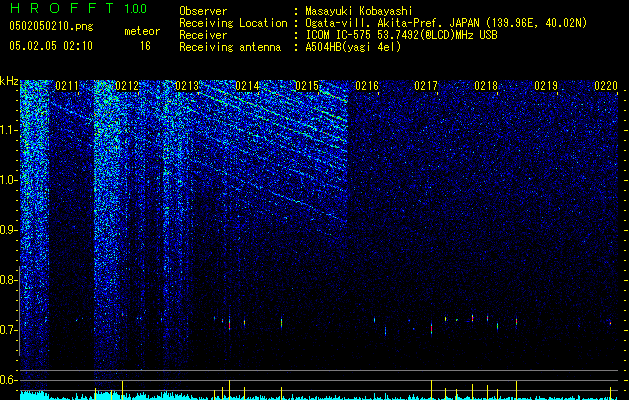Click the timestamp 05.02.05 02:10
This screenshot has width=629, height=400.
(51, 46)
